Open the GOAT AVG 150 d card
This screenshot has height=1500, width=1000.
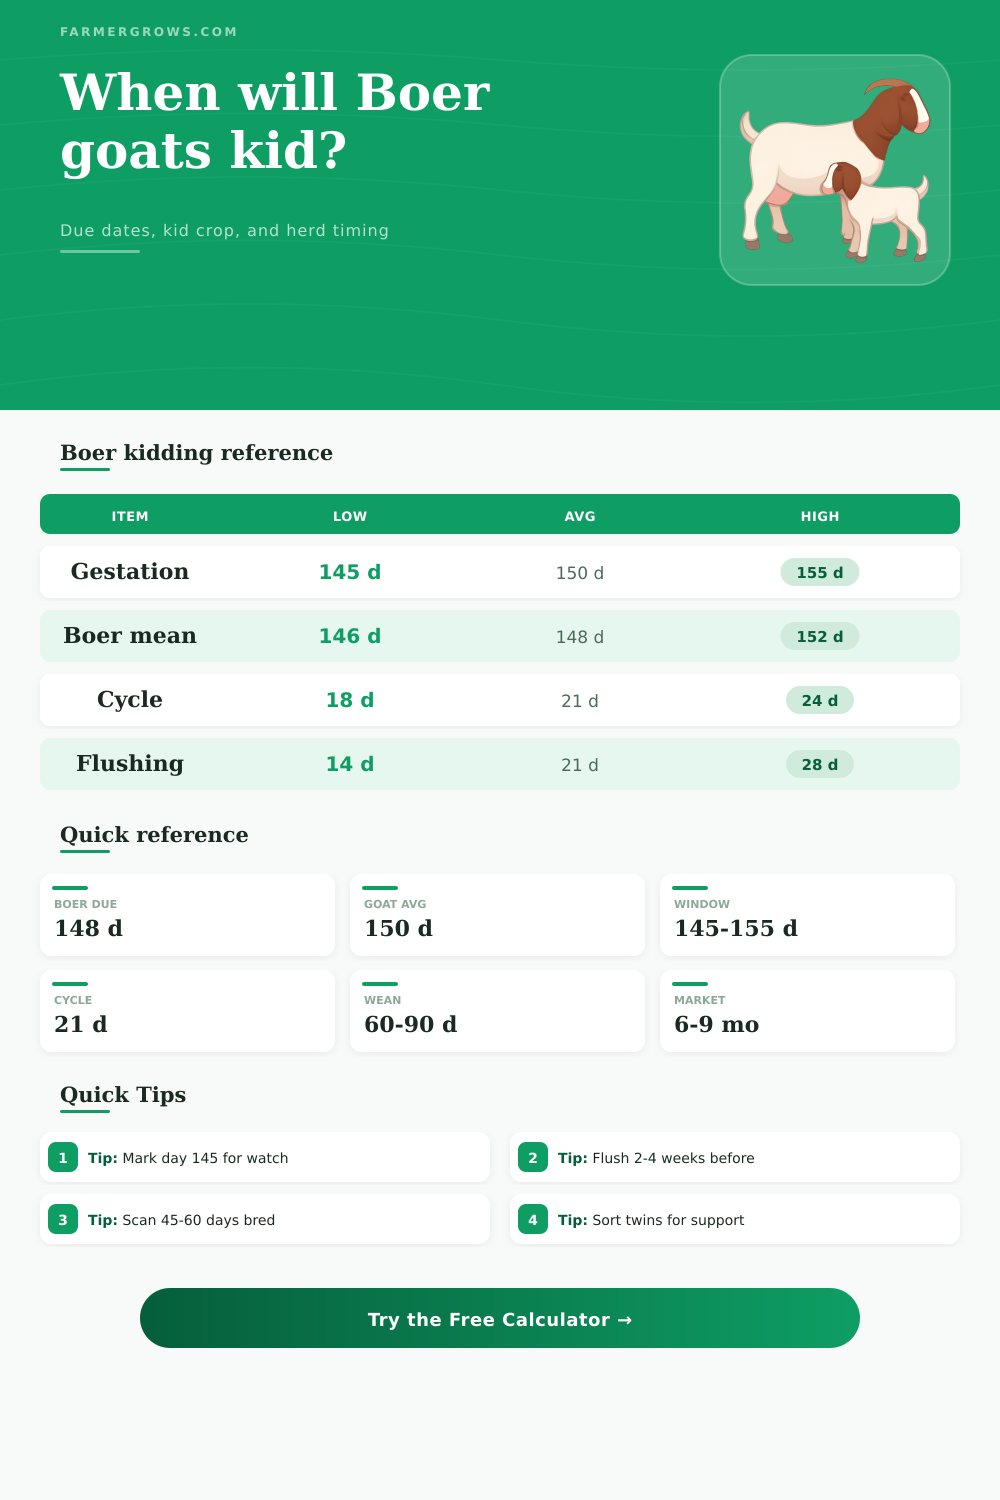497,915
